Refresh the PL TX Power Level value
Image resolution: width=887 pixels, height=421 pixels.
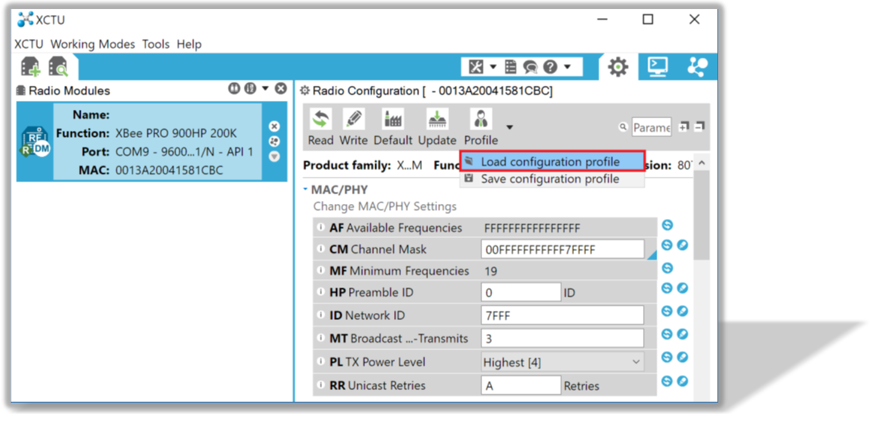[667, 358]
